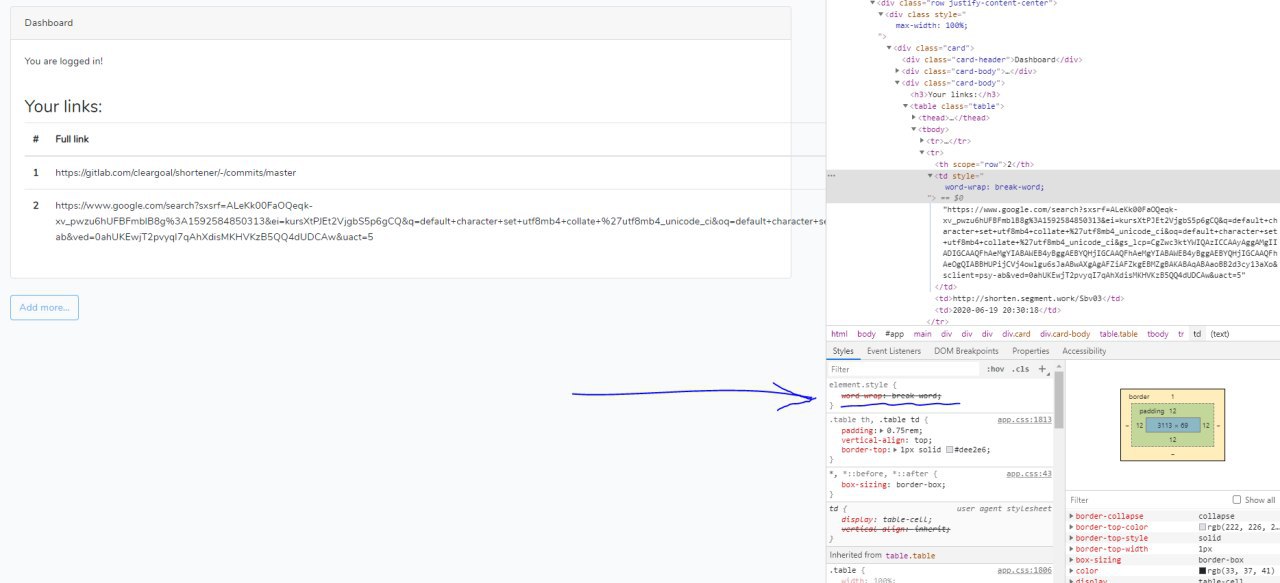Expand the color computed property

(x=1072, y=571)
